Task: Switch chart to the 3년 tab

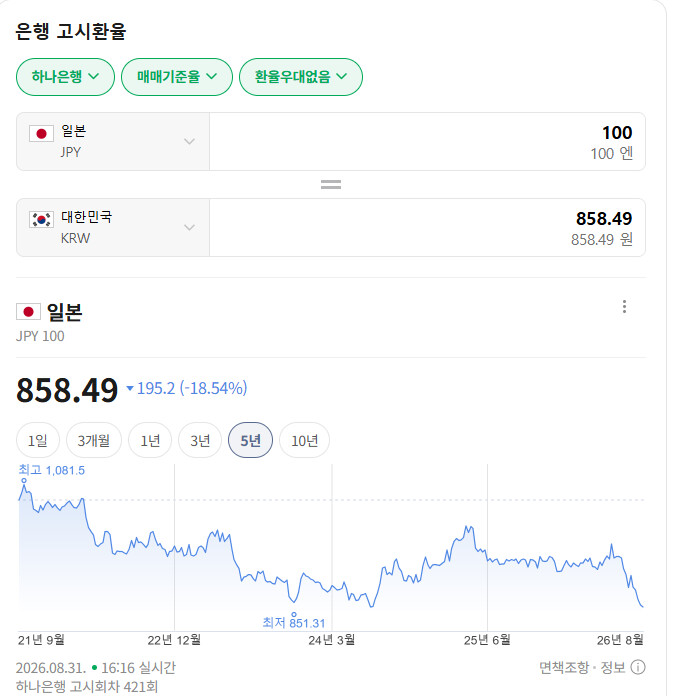Action: click(200, 440)
